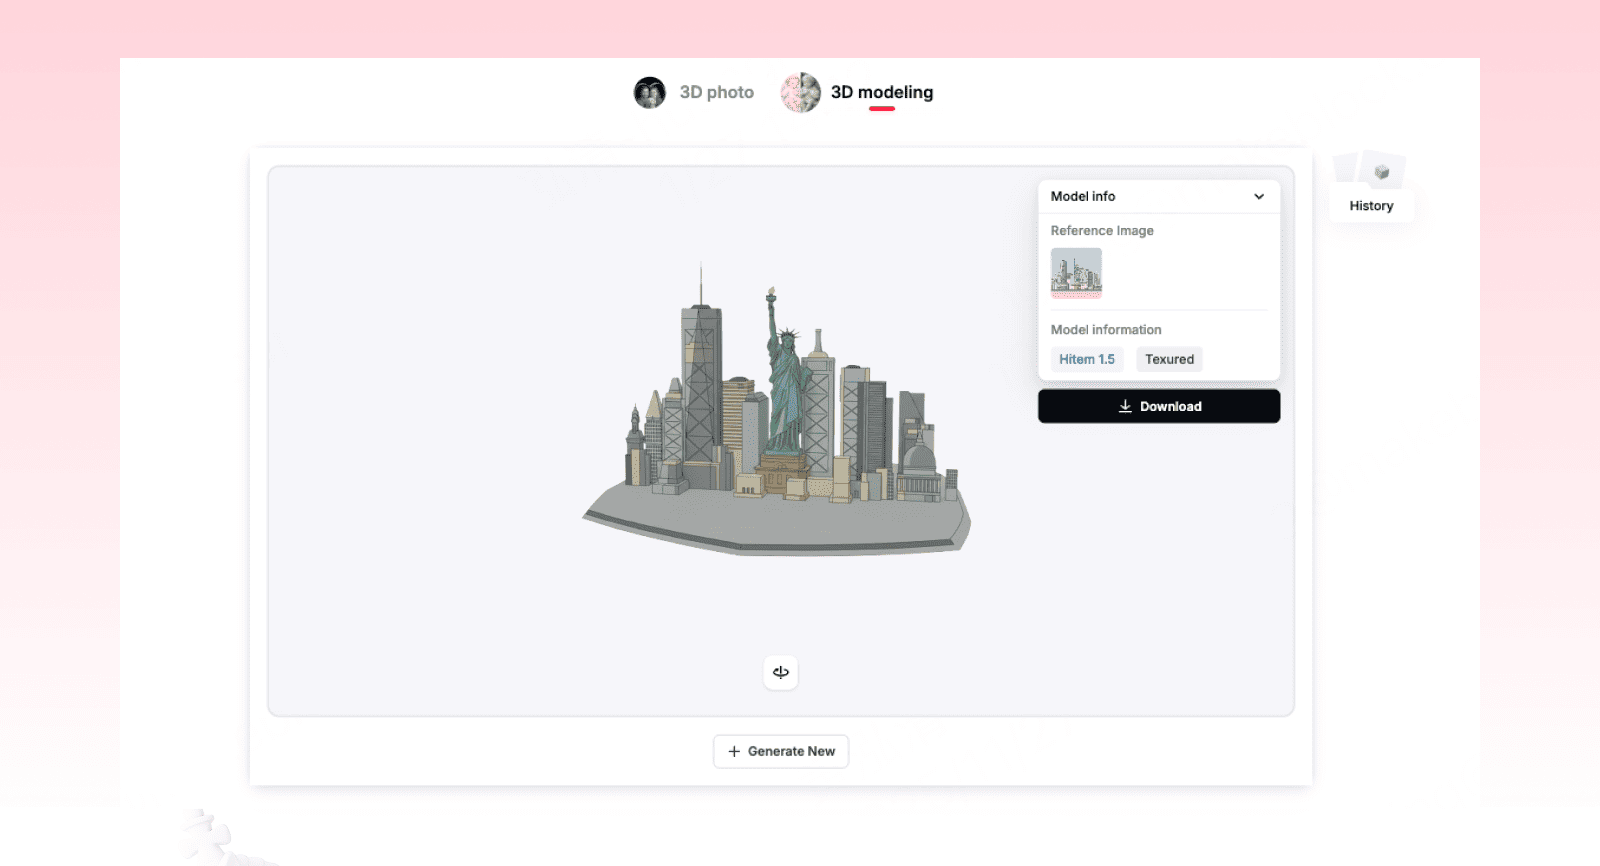Collapse the Model info chevron
The image size is (1600, 866).
(x=1259, y=197)
